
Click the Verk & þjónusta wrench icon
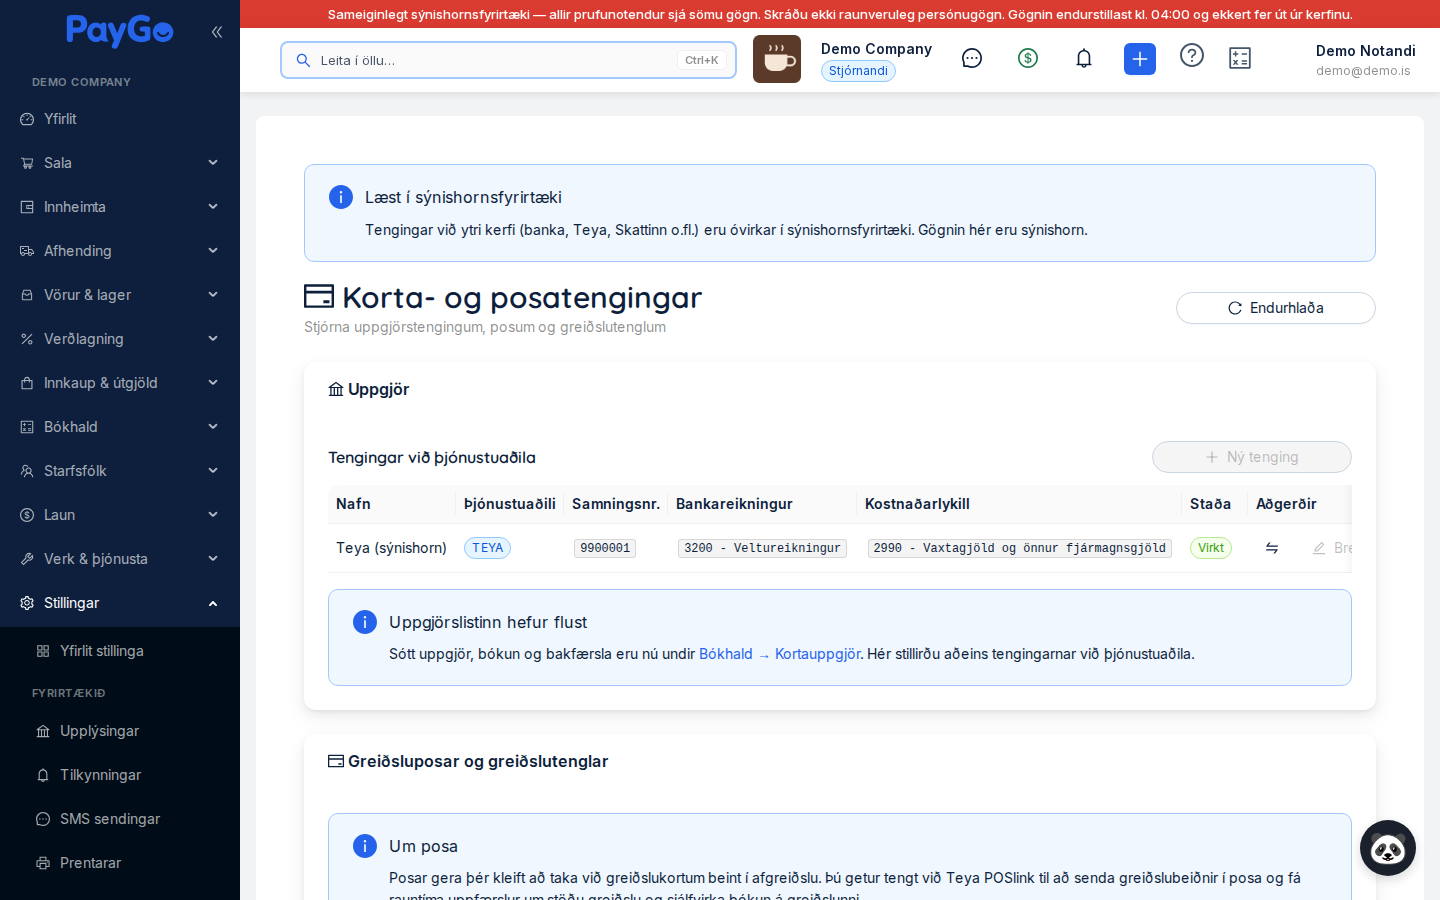click(x=27, y=559)
